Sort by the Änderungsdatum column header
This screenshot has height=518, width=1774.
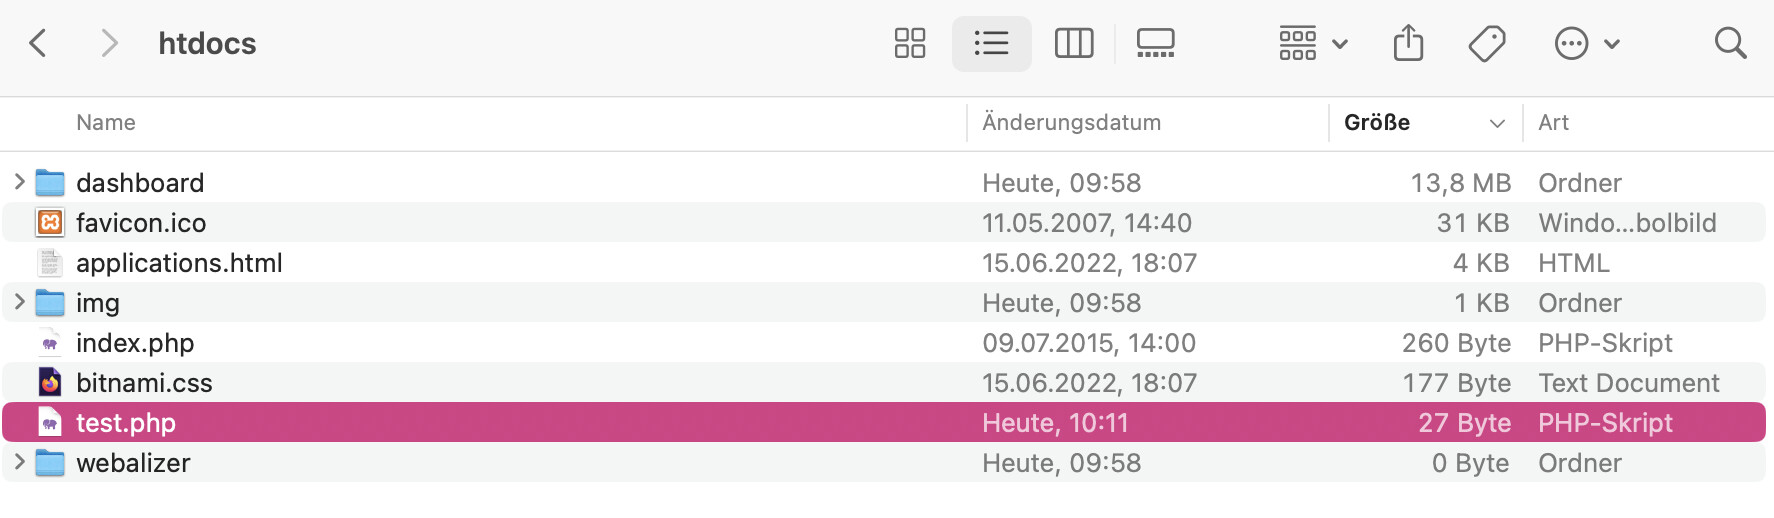1071,123
